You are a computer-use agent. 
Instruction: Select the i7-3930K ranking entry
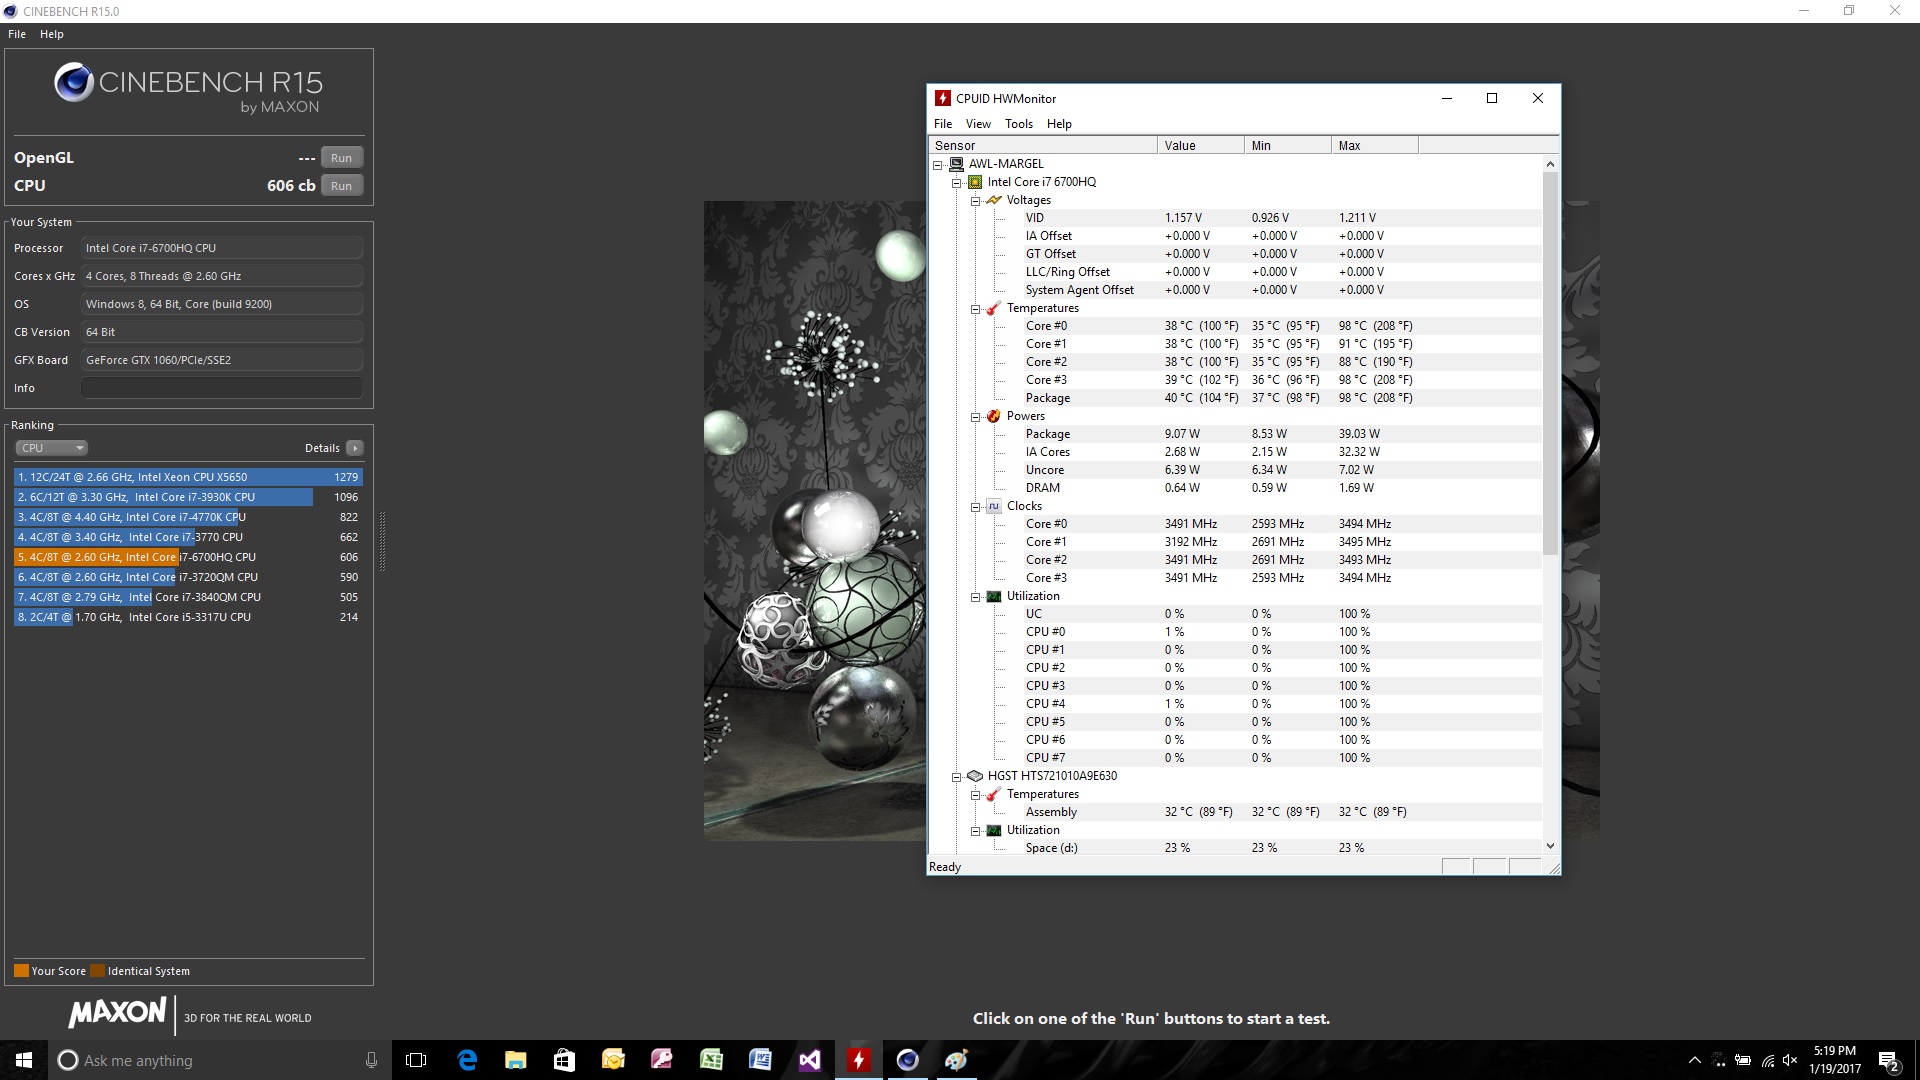[188, 497]
